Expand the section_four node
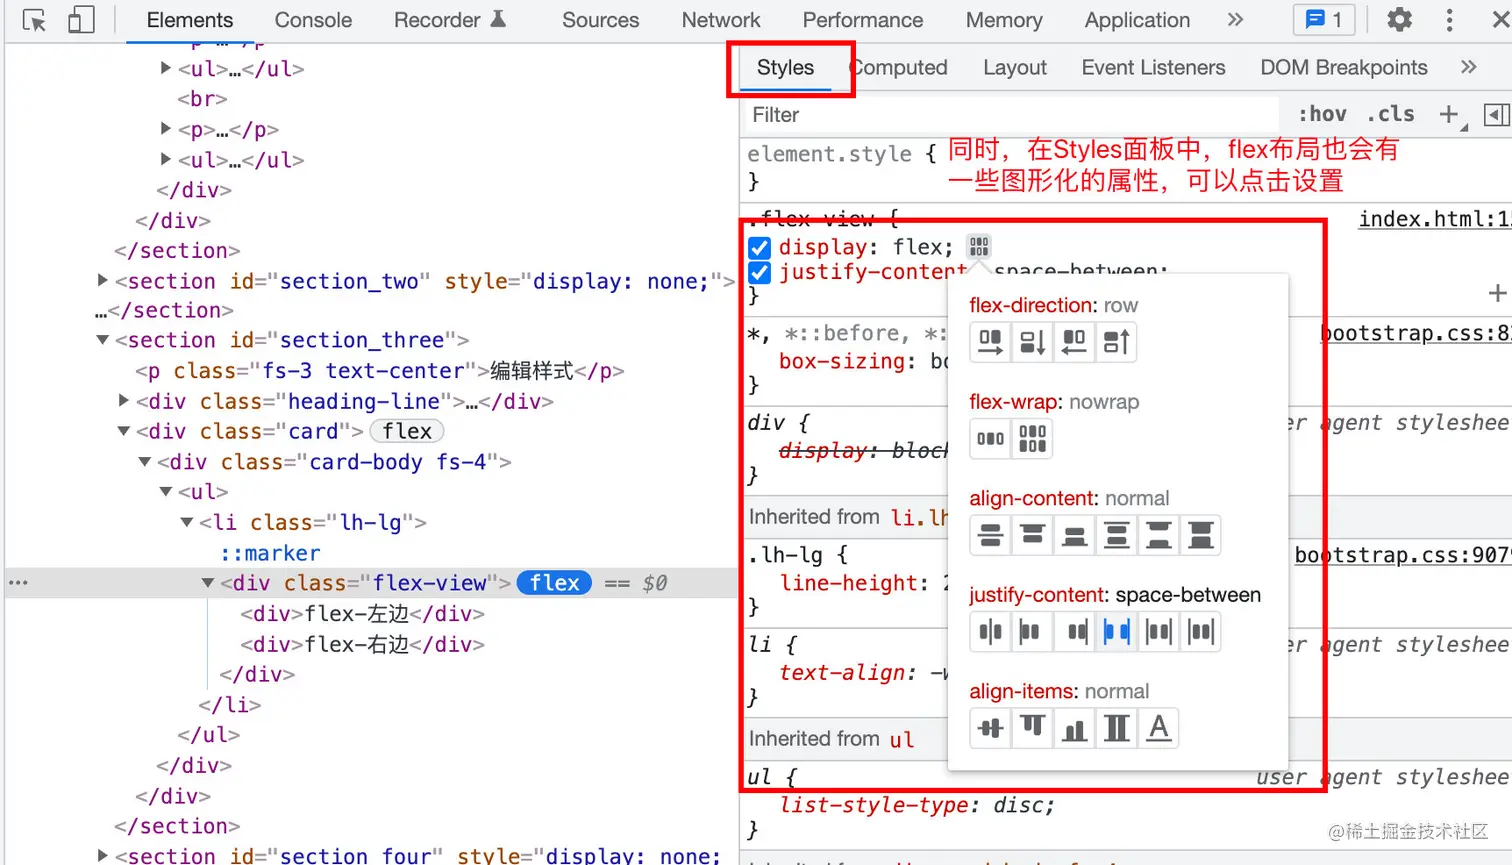This screenshot has height=865, width=1512. (x=102, y=856)
